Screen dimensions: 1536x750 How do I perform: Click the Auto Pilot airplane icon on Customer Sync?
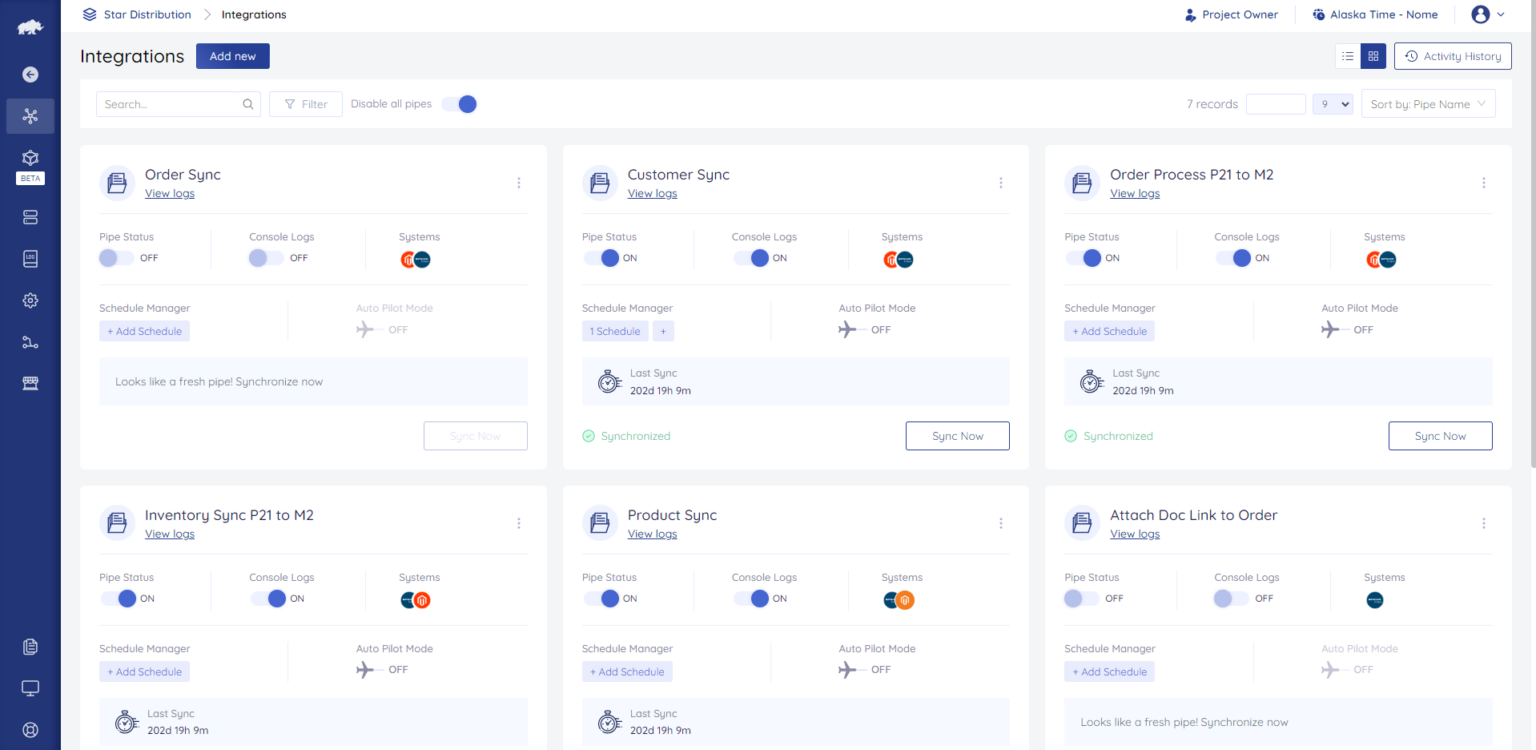pos(848,328)
